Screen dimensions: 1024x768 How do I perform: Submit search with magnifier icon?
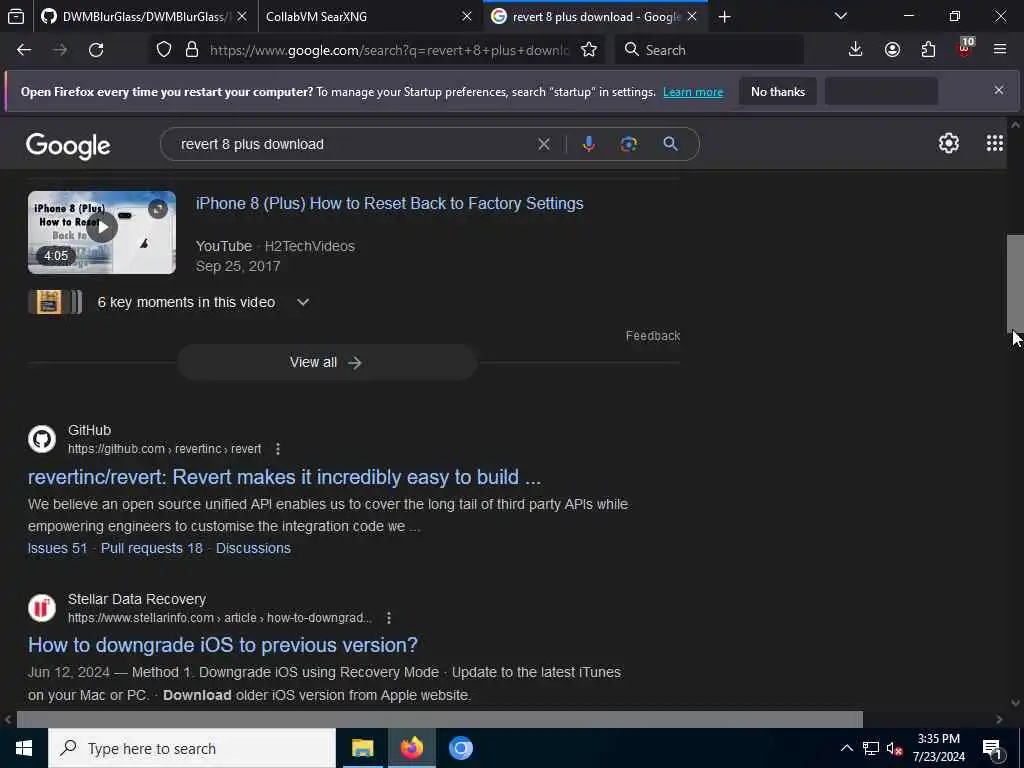[670, 144]
